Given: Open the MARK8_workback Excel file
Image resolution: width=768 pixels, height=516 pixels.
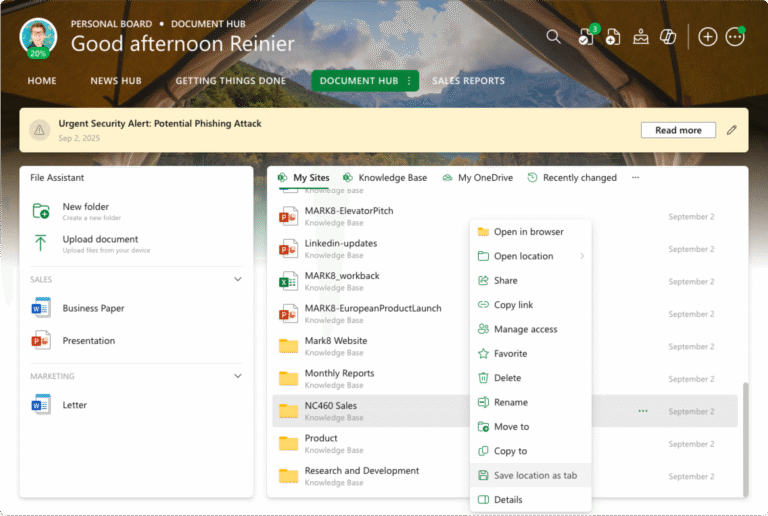Looking at the screenshot, I should pos(342,276).
